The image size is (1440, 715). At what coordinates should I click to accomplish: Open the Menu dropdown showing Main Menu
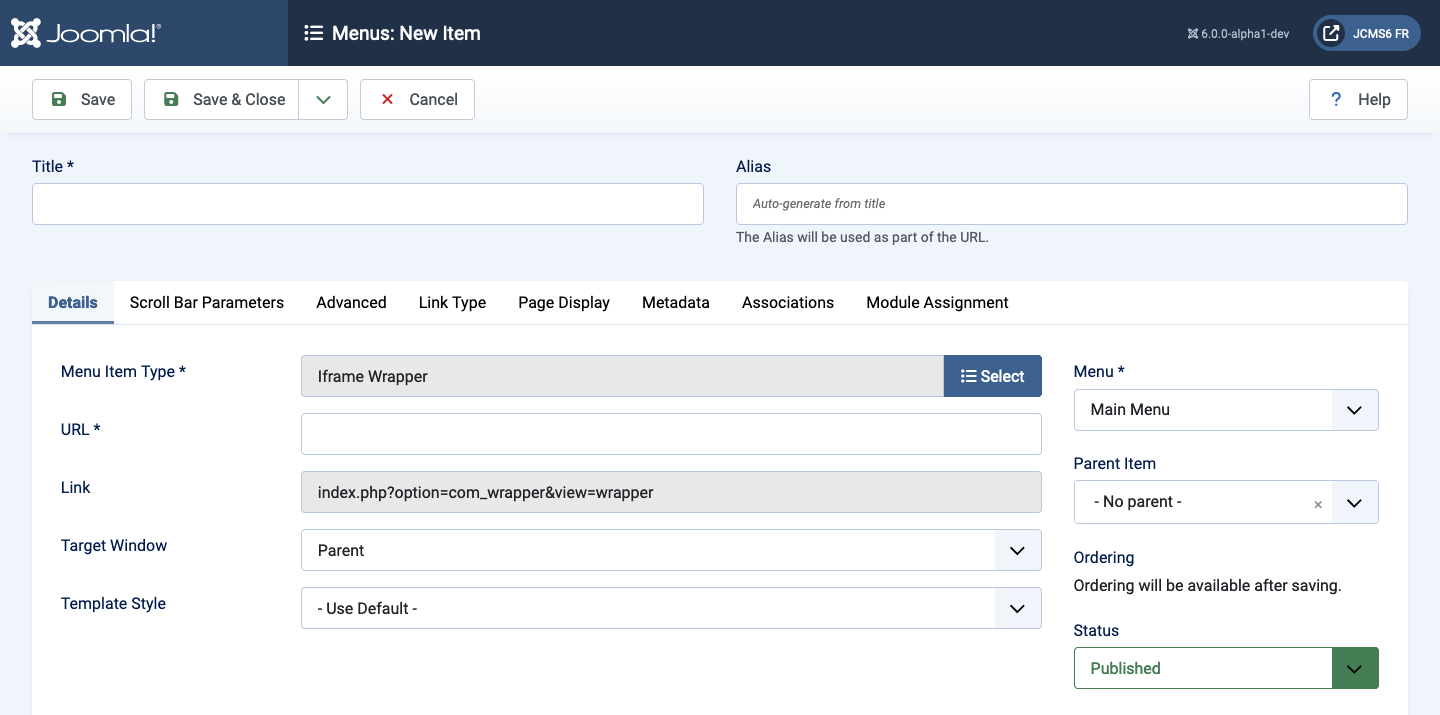coord(1226,410)
